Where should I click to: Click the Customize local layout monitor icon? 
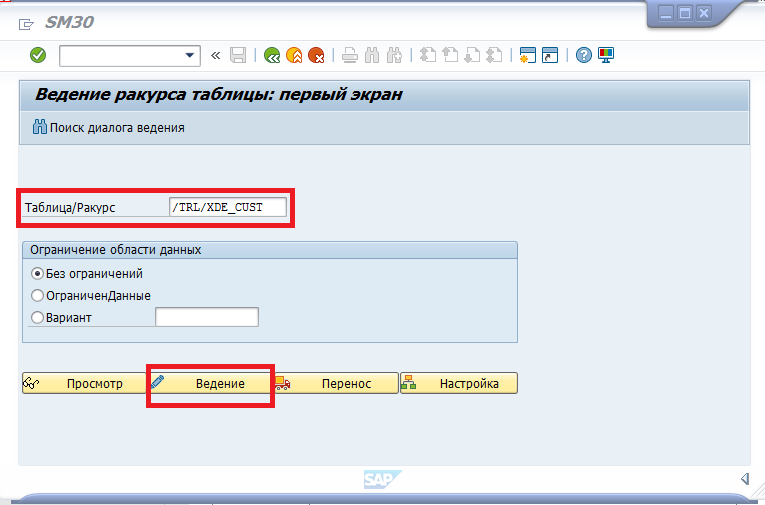click(606, 55)
